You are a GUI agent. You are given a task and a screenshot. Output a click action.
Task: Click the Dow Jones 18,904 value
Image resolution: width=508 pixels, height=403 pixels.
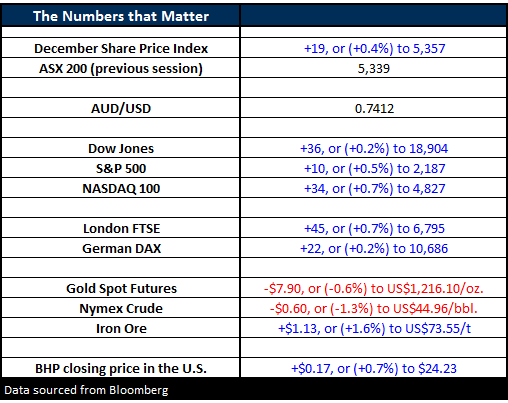(374, 149)
